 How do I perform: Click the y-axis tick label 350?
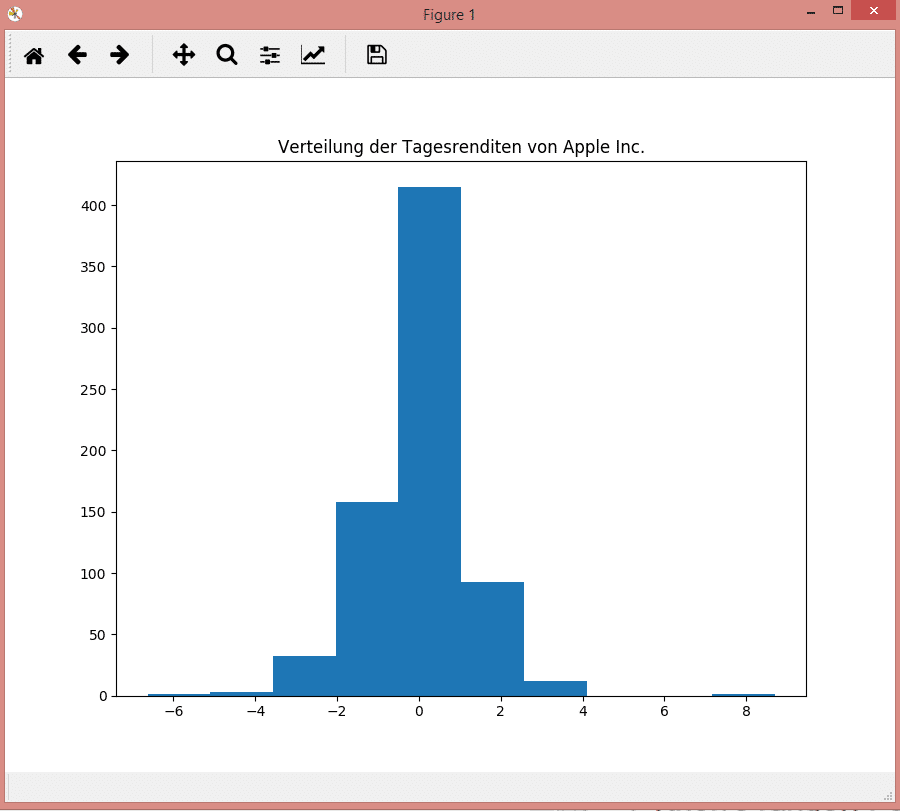[94, 267]
